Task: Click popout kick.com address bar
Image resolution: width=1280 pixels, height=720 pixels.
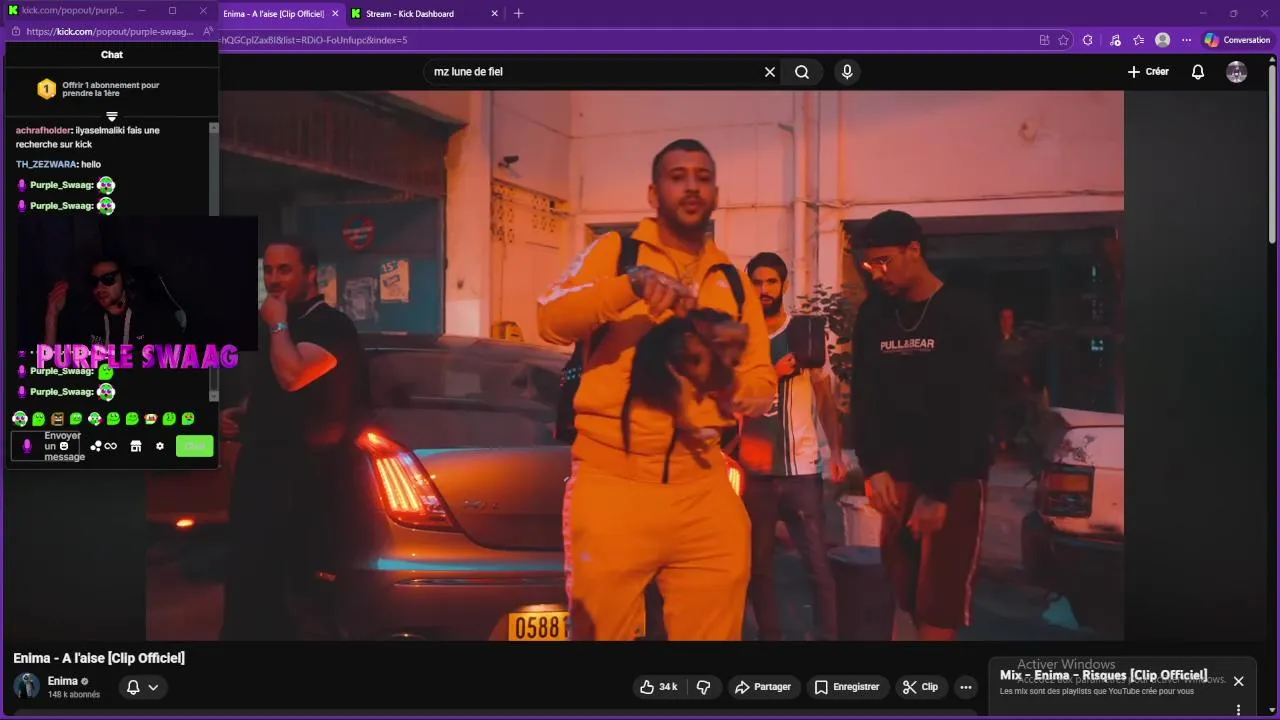Action: coord(110,31)
